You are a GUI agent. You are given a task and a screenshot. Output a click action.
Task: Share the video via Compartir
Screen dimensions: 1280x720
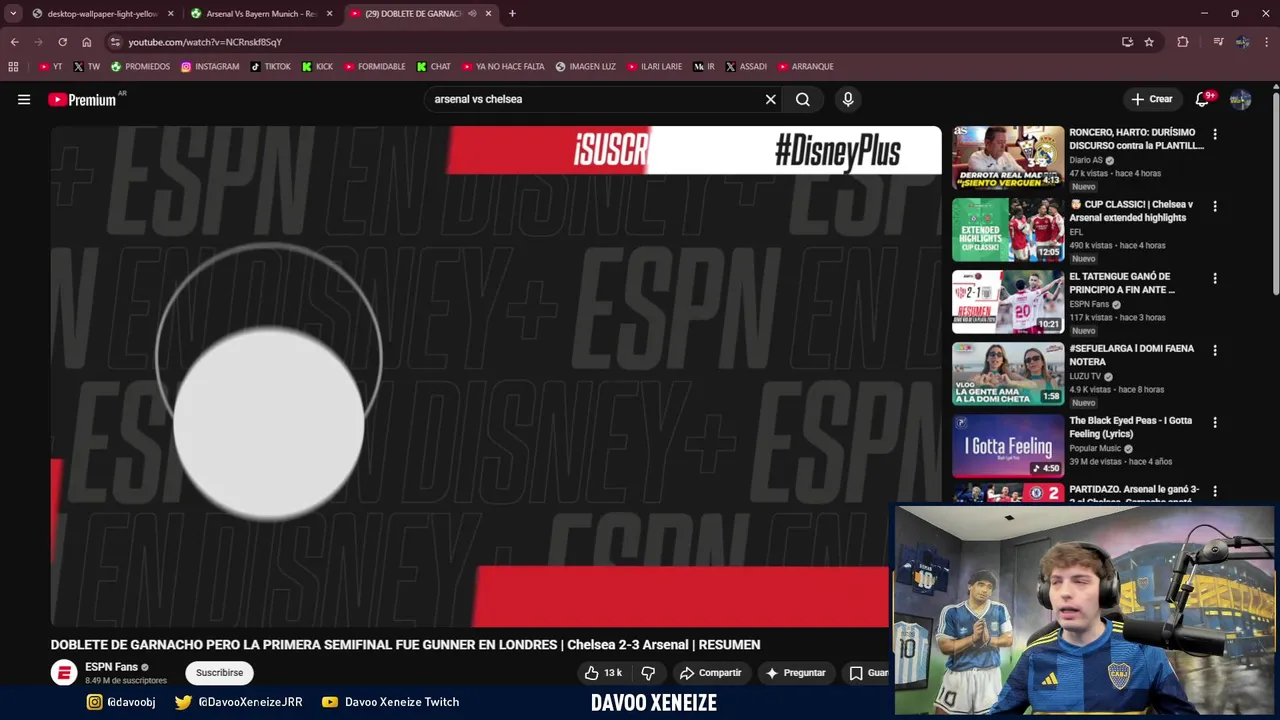[x=711, y=673]
